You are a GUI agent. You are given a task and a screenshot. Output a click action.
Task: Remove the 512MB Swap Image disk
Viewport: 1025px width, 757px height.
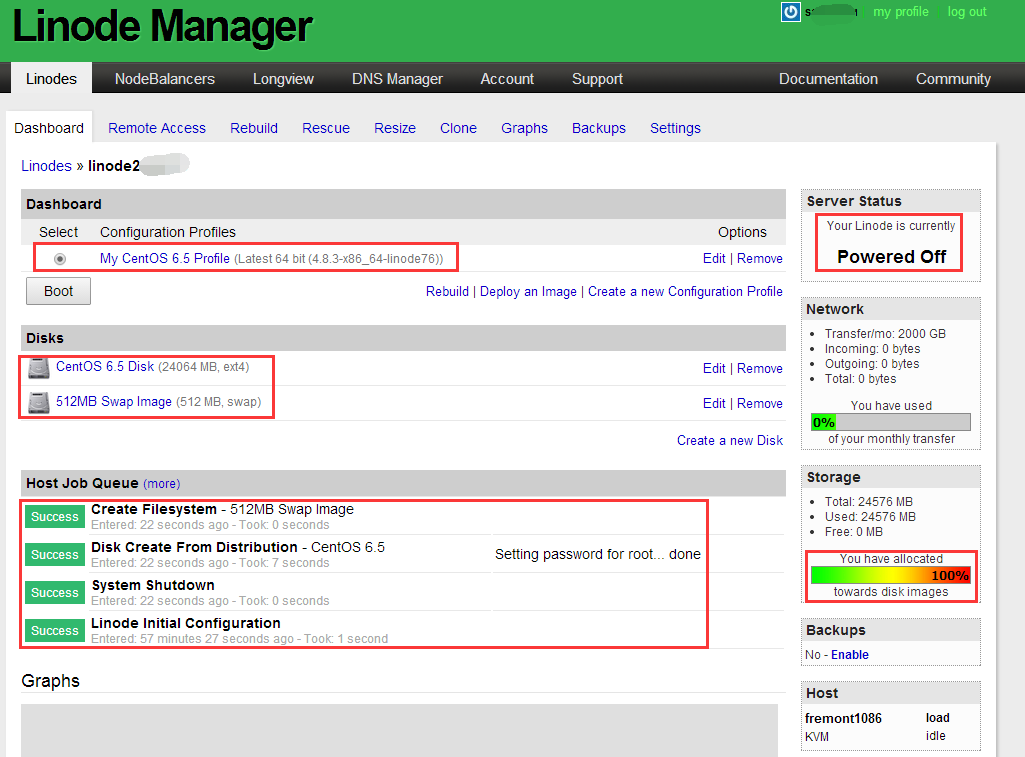(760, 403)
